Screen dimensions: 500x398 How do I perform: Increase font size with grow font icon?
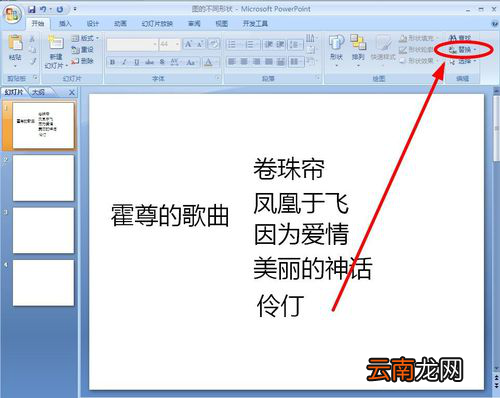[188, 44]
